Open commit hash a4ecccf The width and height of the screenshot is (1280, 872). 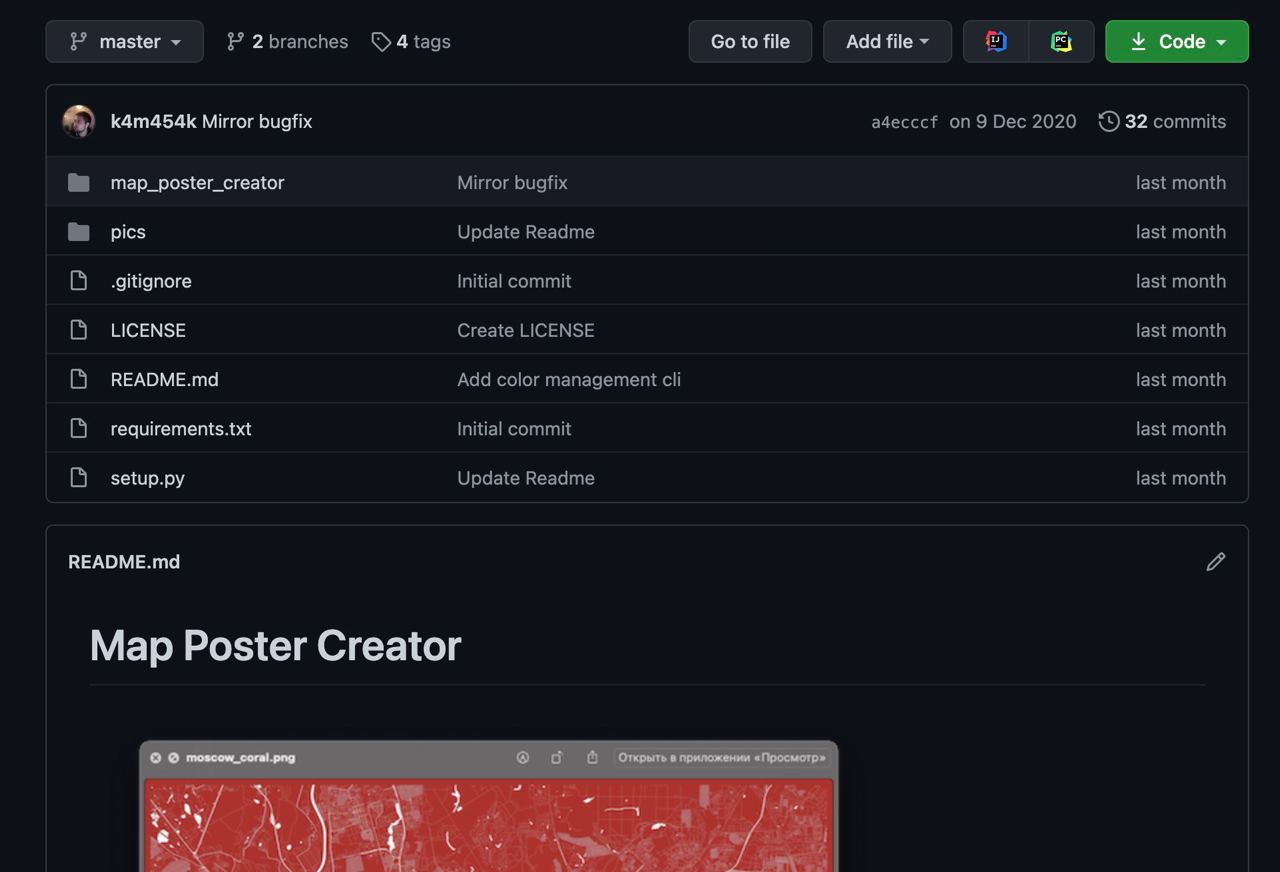pos(905,122)
